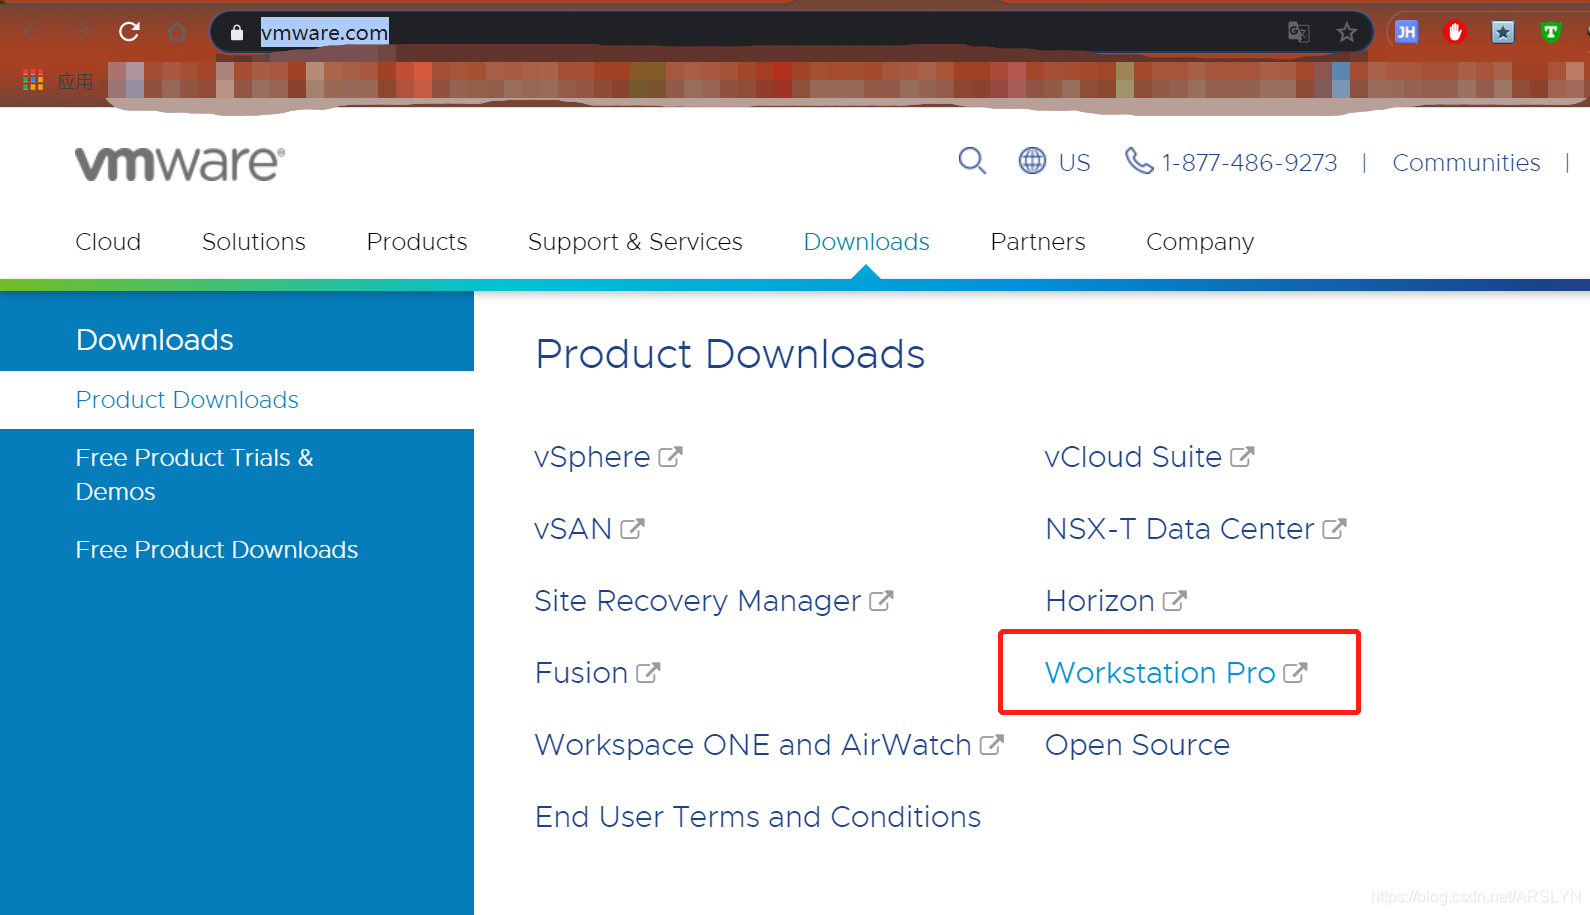Open the NSX-T Data Center link
The image size is (1590, 915).
pyautogui.click(x=1180, y=529)
